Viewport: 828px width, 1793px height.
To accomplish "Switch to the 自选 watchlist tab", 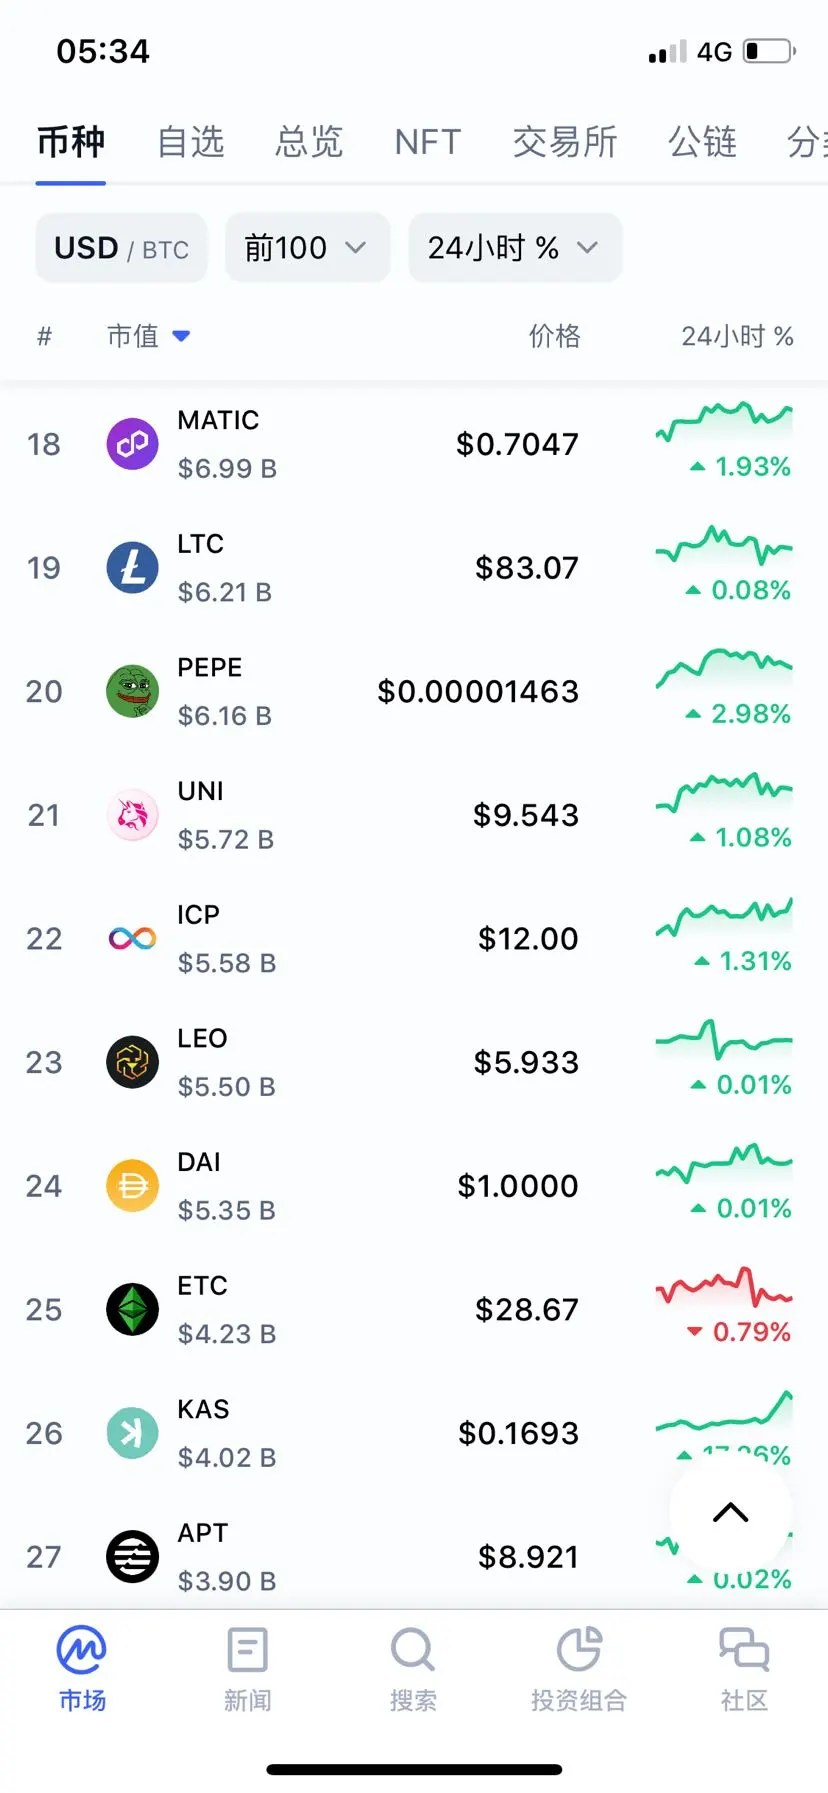I will tap(191, 142).
